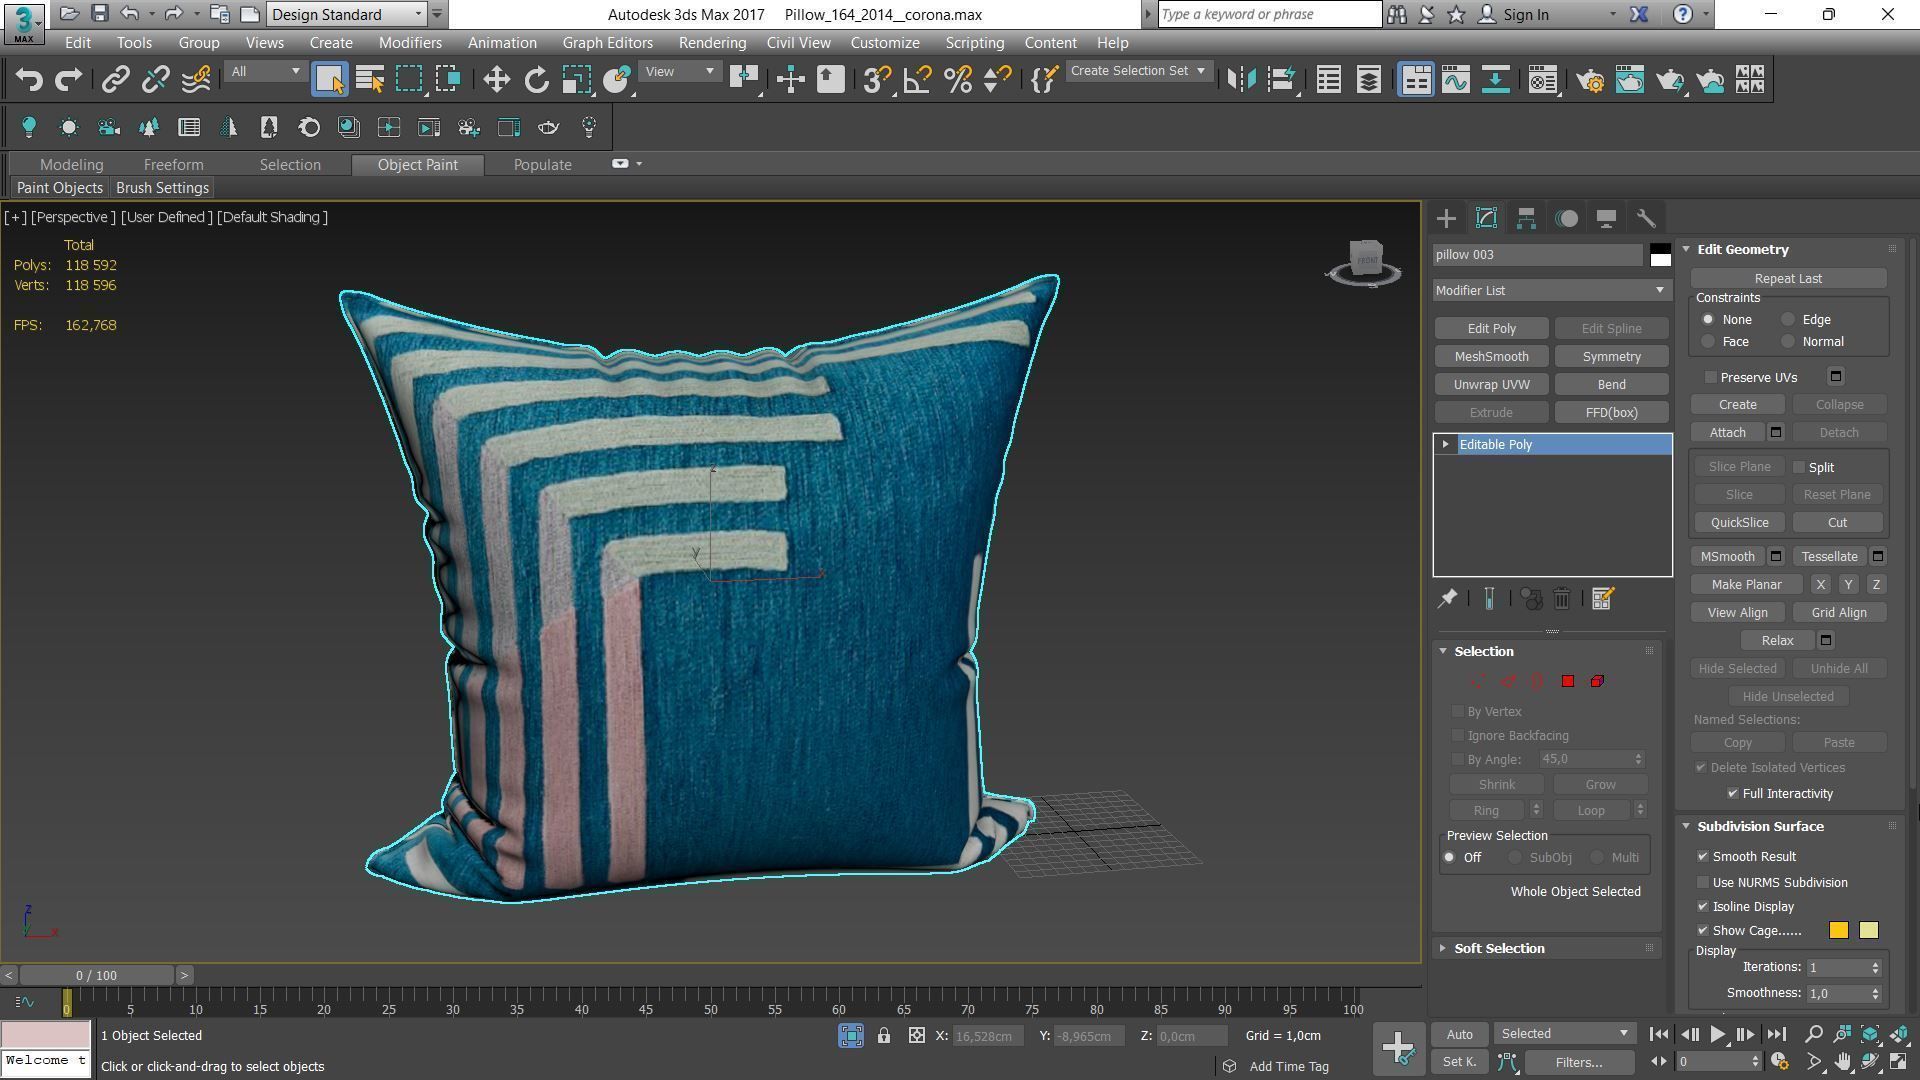Toggle the Percent Snap icon

[x=957, y=80]
